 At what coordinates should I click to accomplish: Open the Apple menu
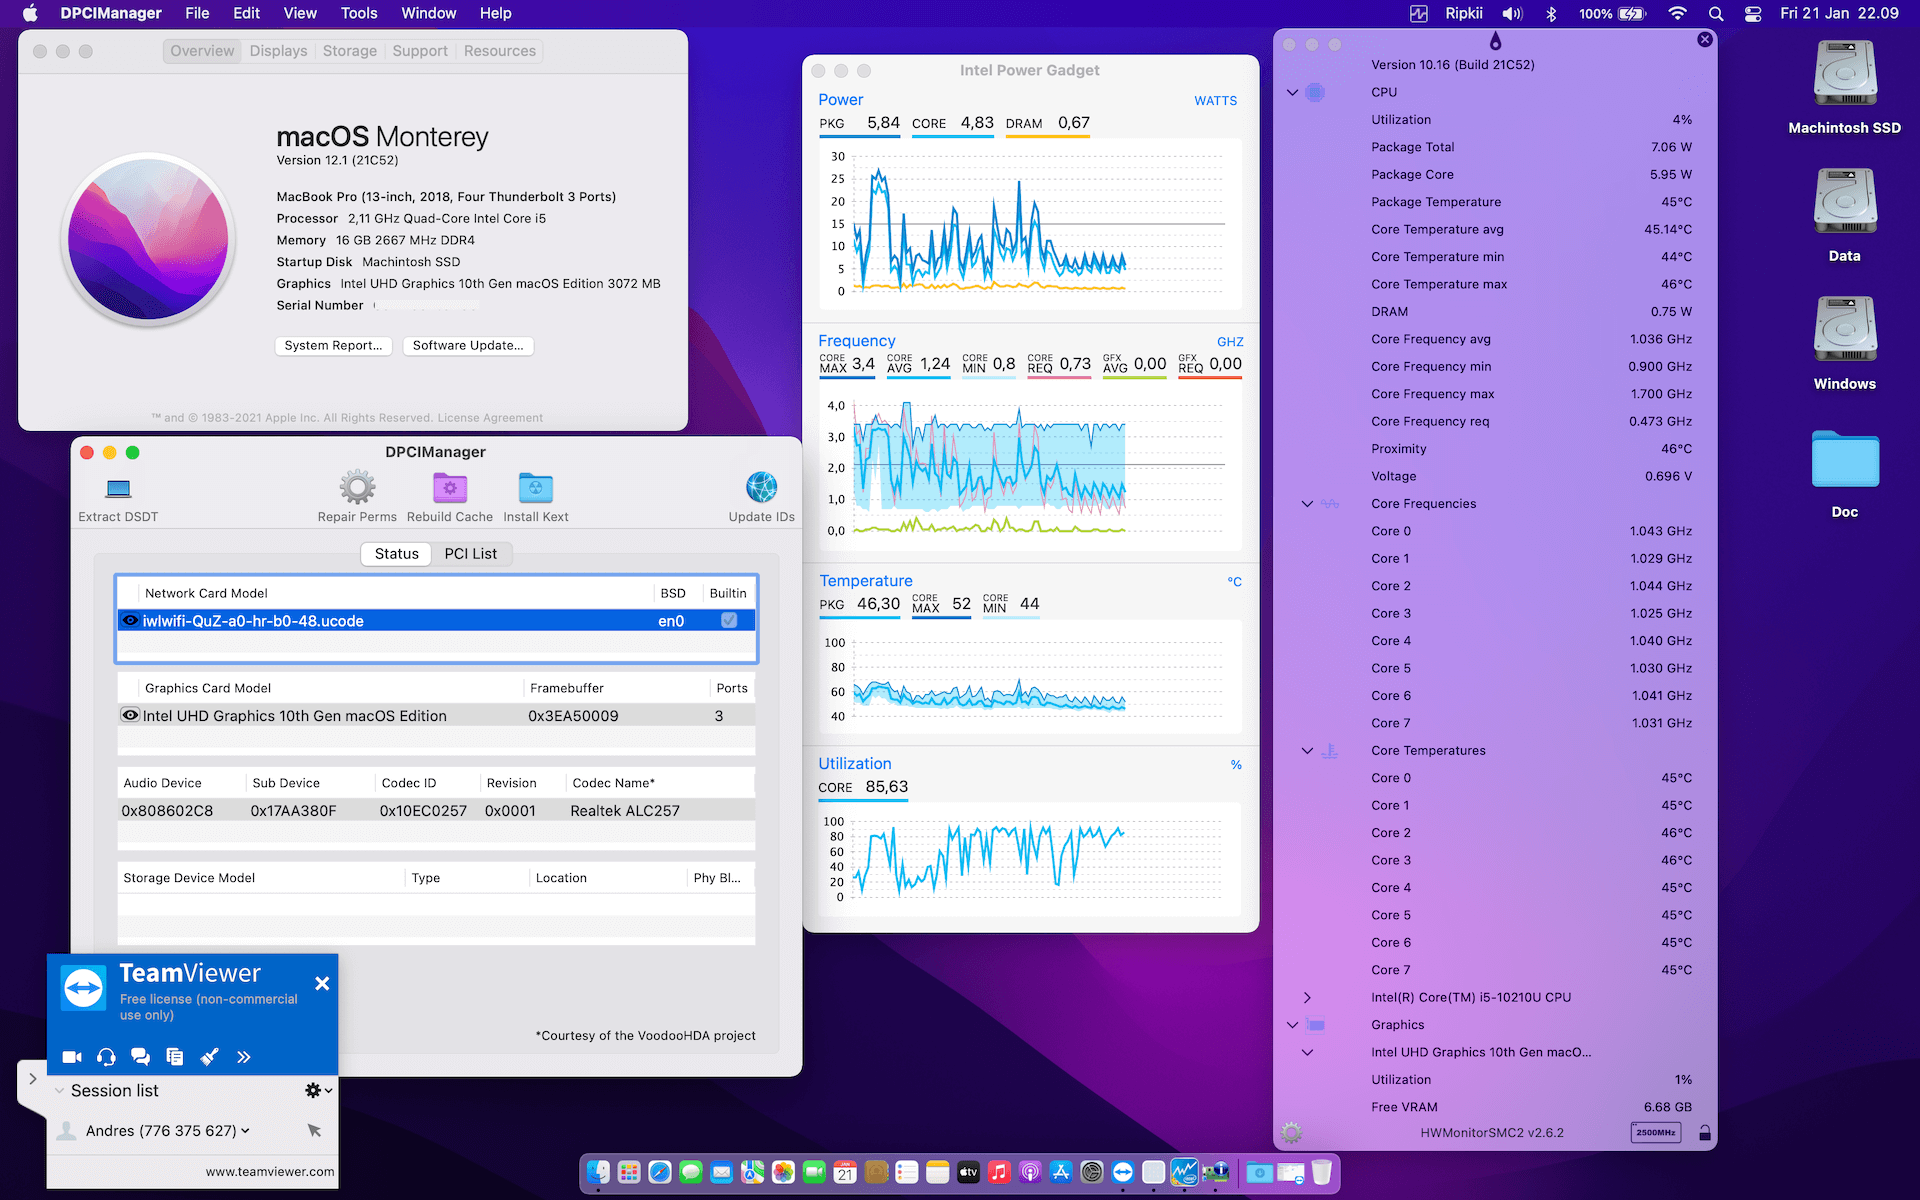(x=30, y=13)
